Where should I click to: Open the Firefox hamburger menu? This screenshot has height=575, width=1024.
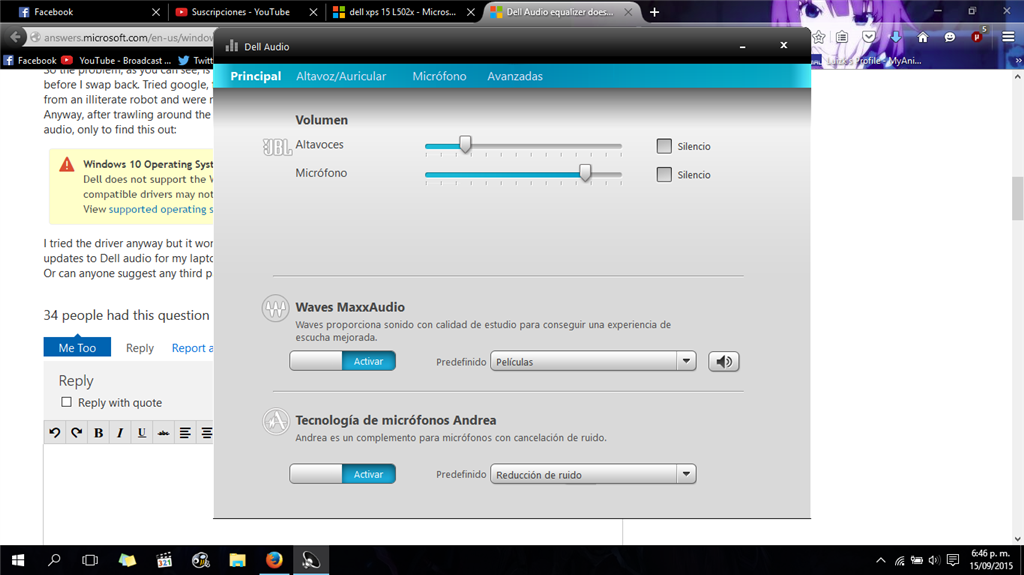click(1008, 37)
